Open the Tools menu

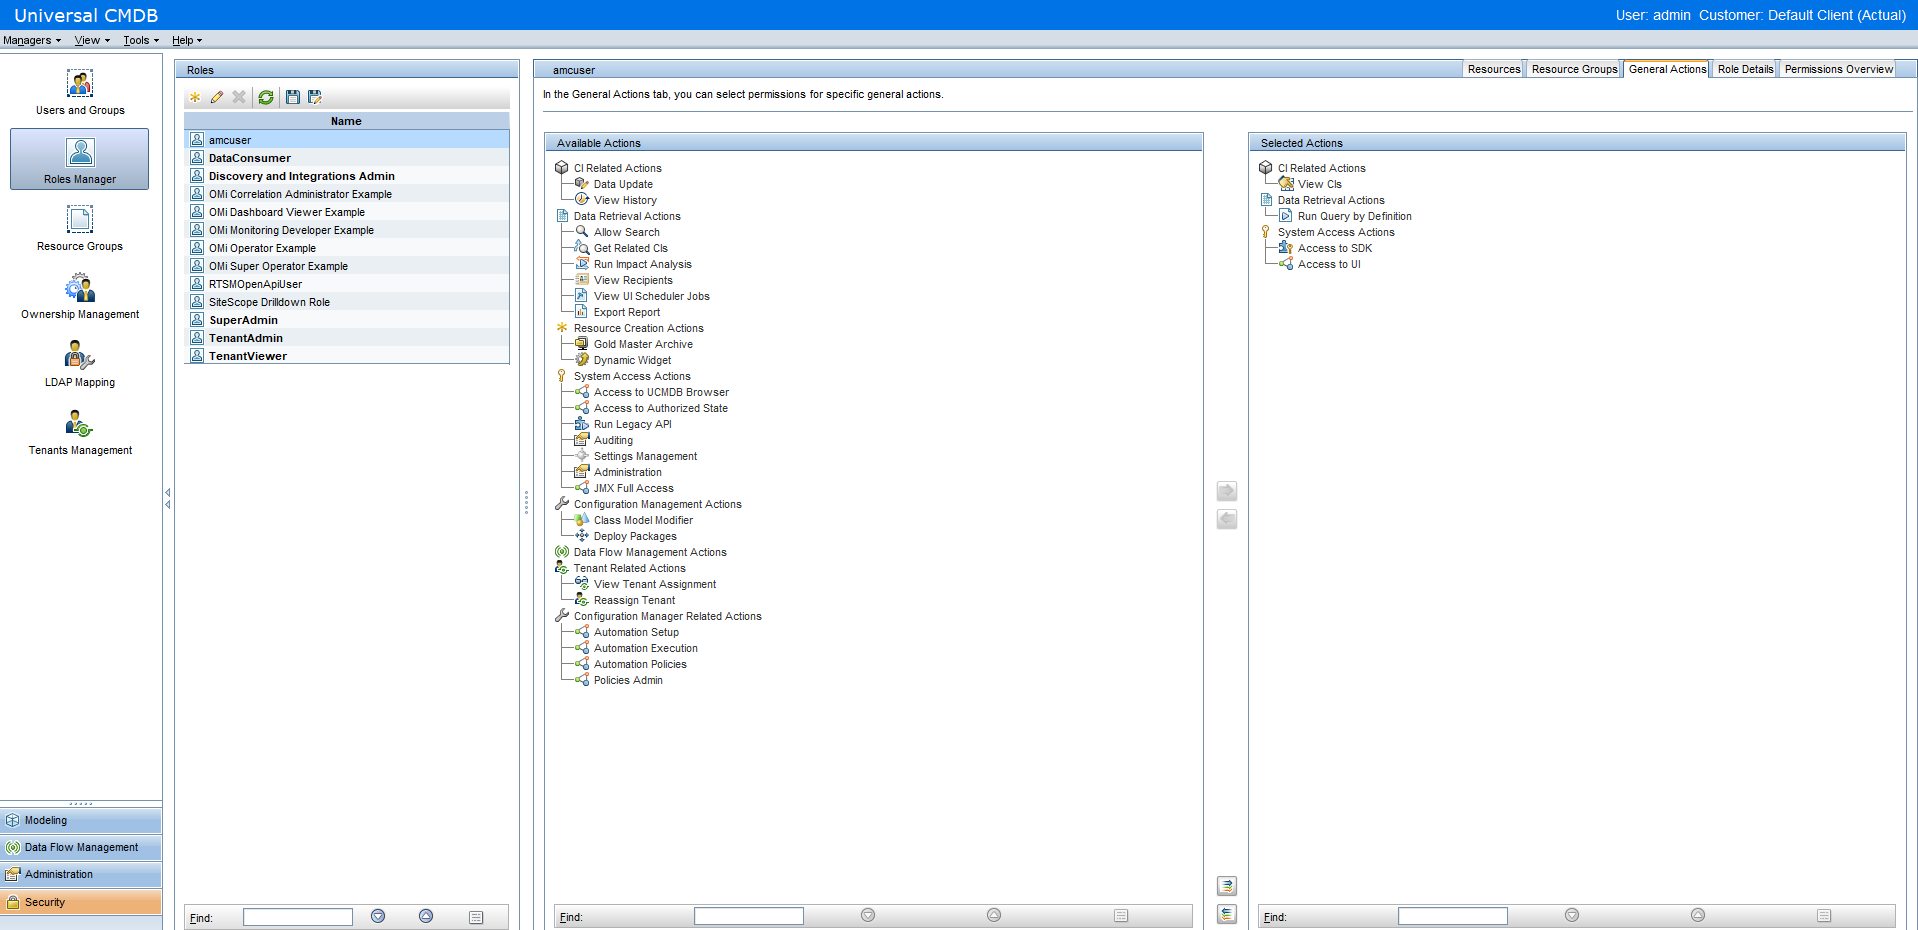tap(141, 41)
